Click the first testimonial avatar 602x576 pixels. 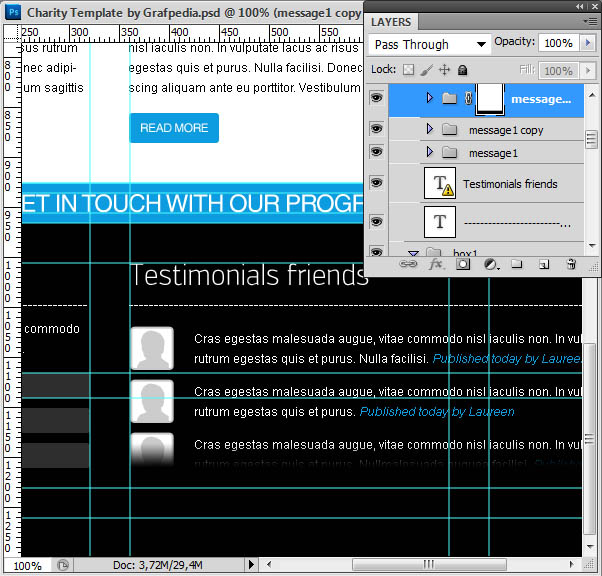(x=152, y=348)
